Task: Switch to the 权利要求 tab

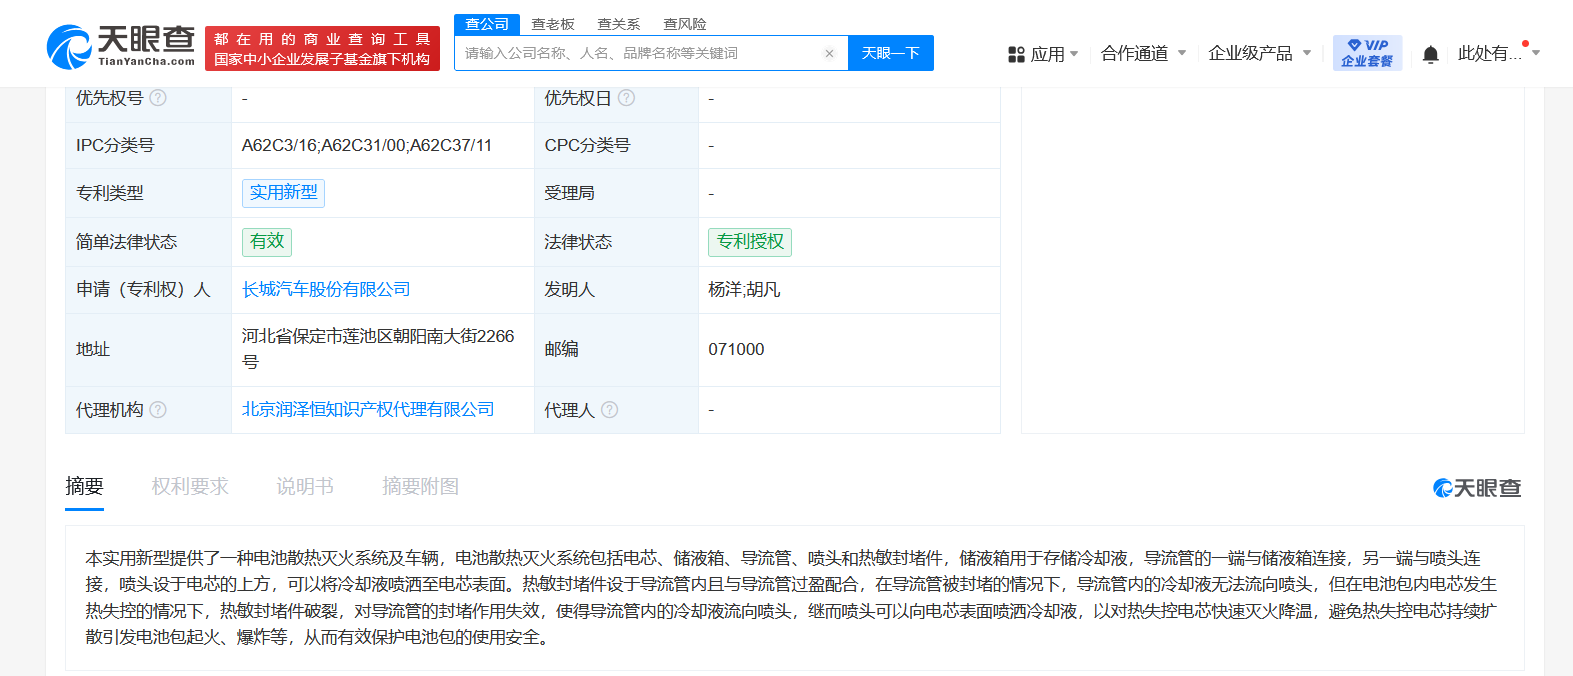Action: 190,486
